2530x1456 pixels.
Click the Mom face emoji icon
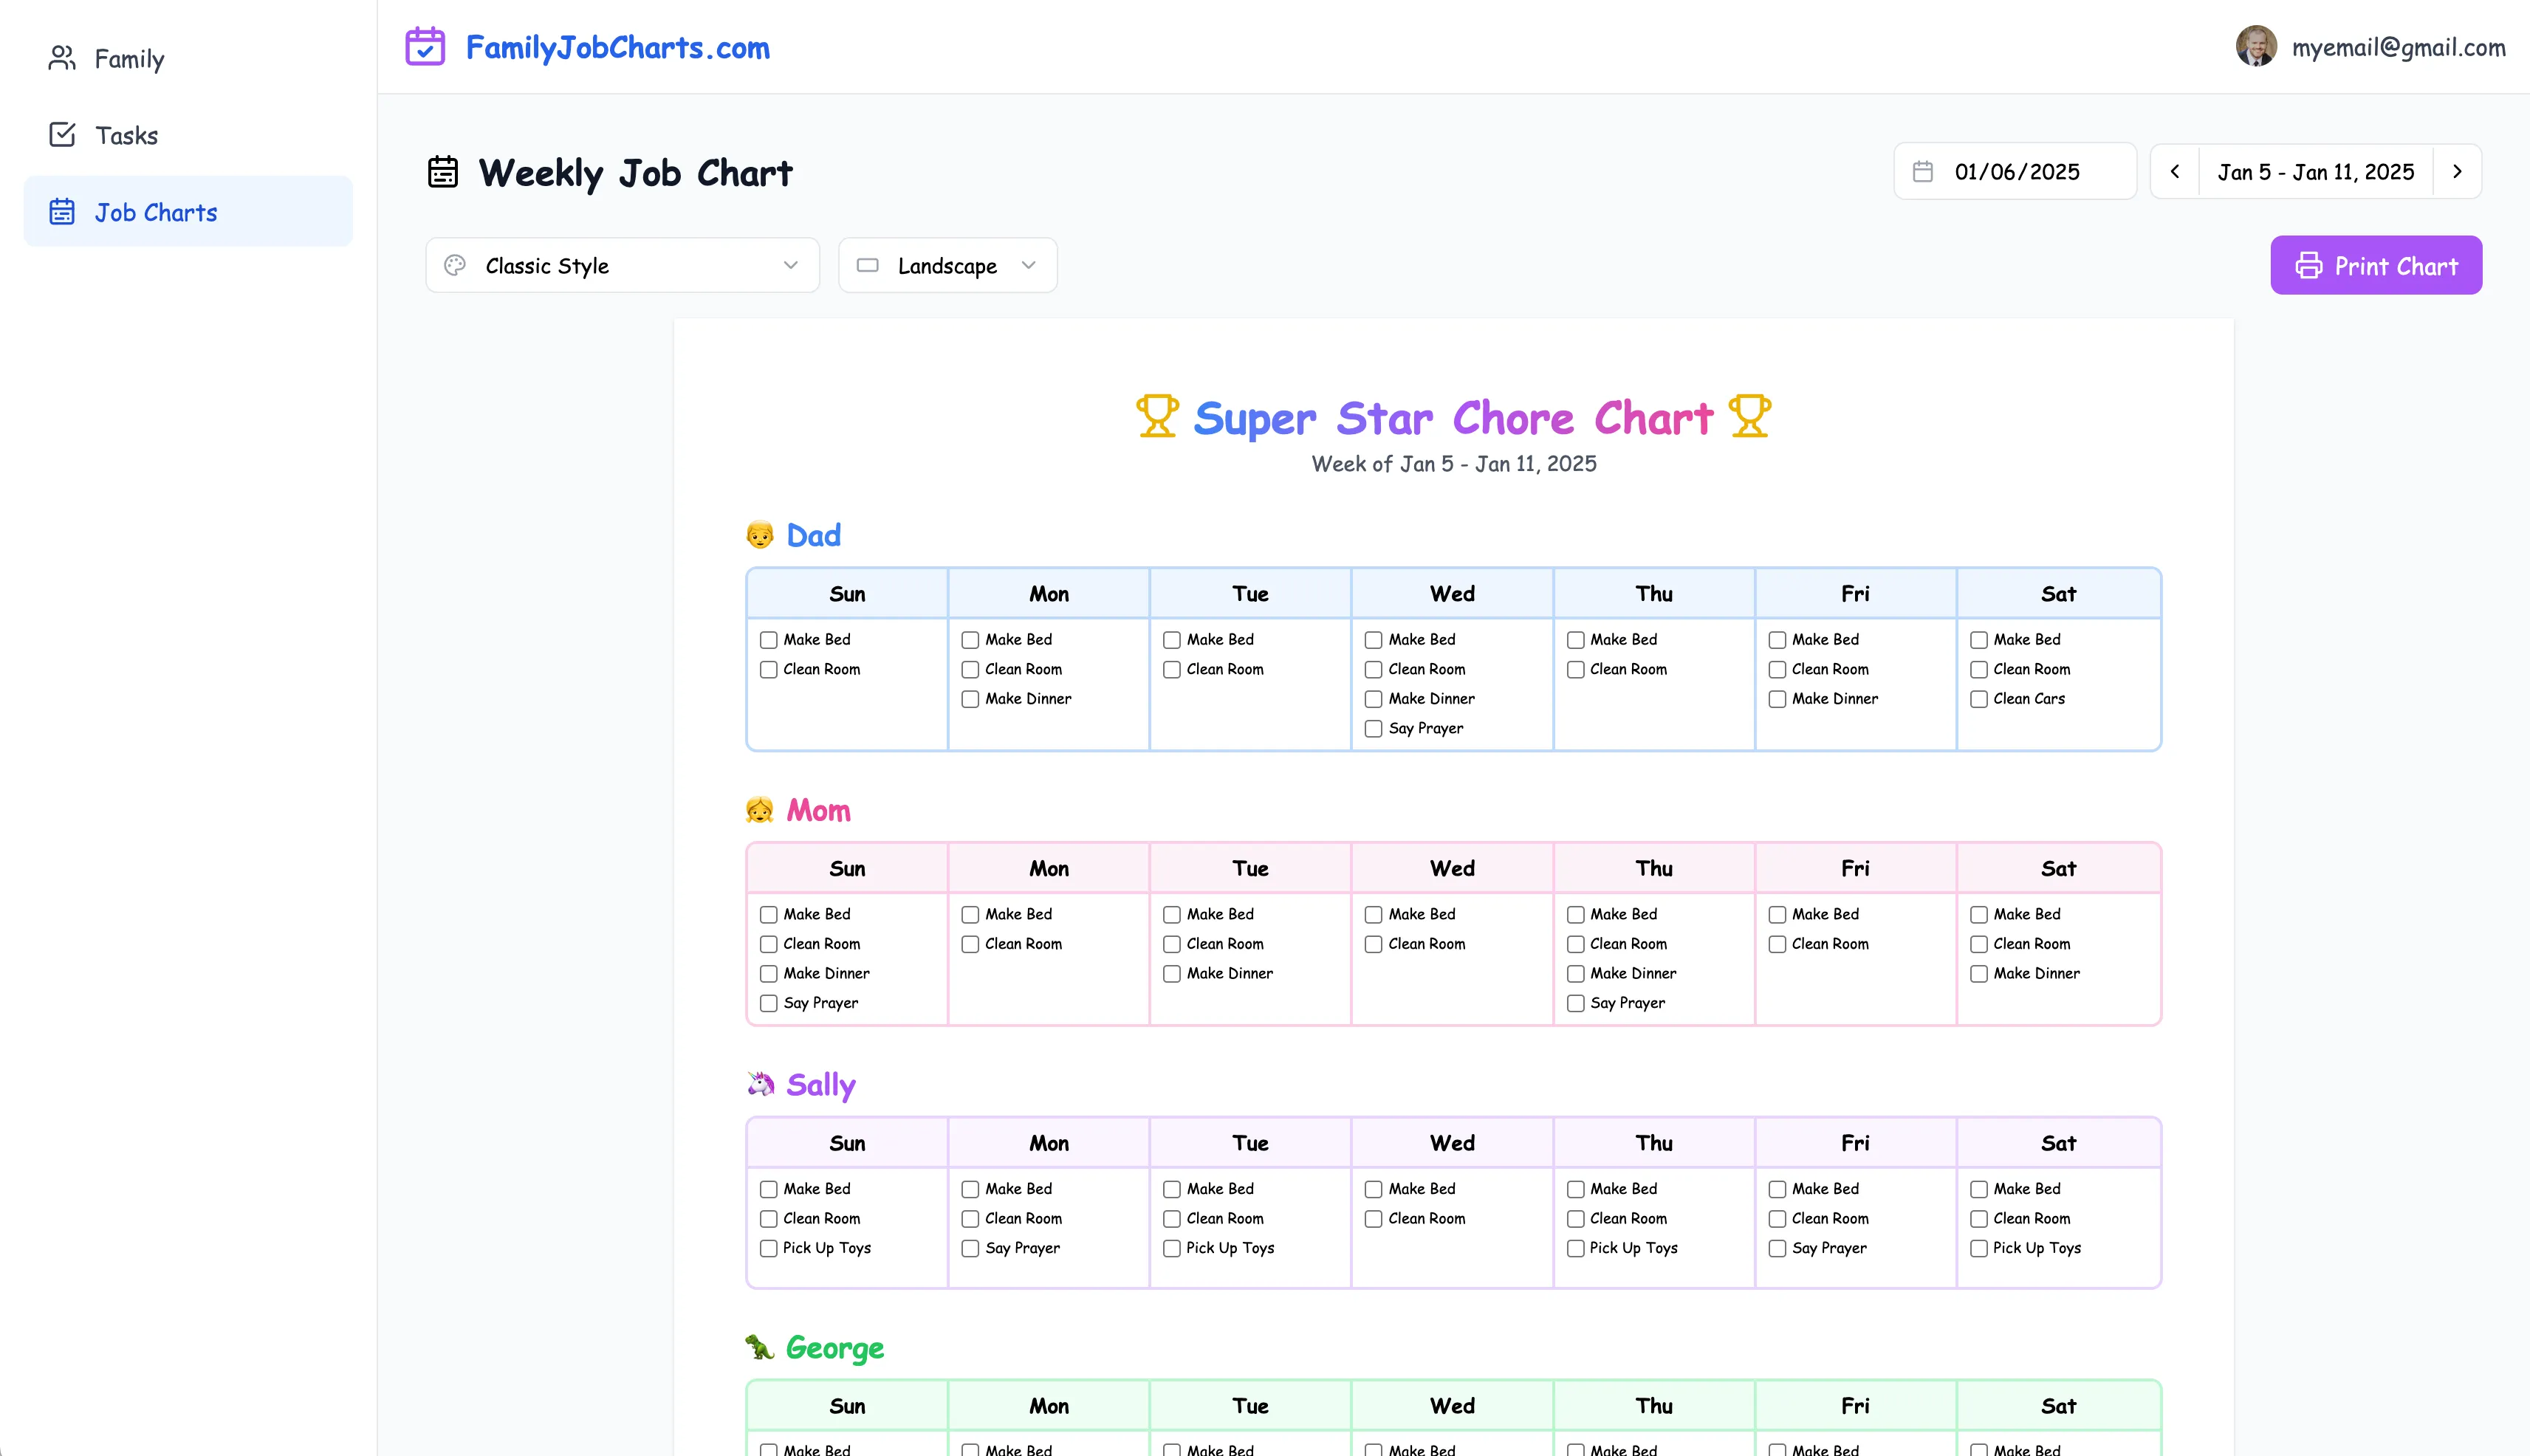(760, 810)
